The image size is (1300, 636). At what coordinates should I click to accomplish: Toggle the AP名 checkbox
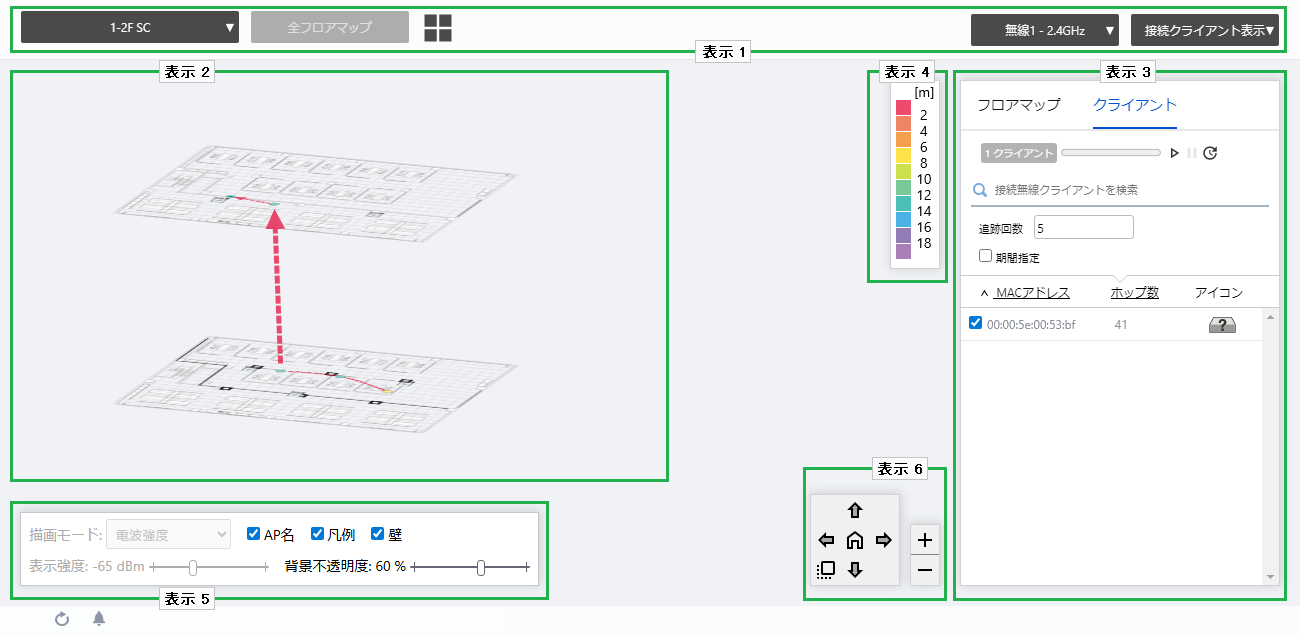pos(254,534)
